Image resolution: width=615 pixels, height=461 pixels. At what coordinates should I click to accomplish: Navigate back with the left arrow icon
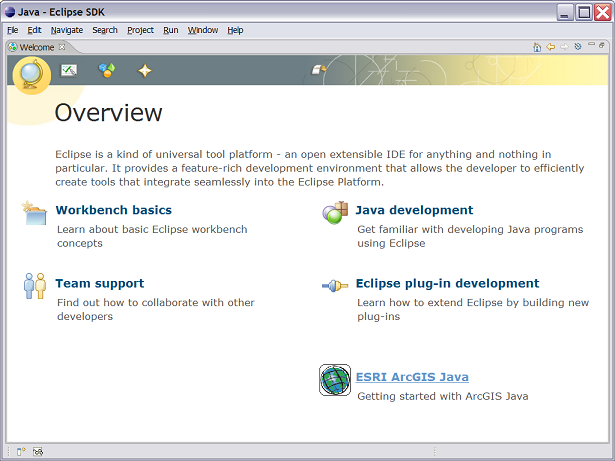(551, 47)
